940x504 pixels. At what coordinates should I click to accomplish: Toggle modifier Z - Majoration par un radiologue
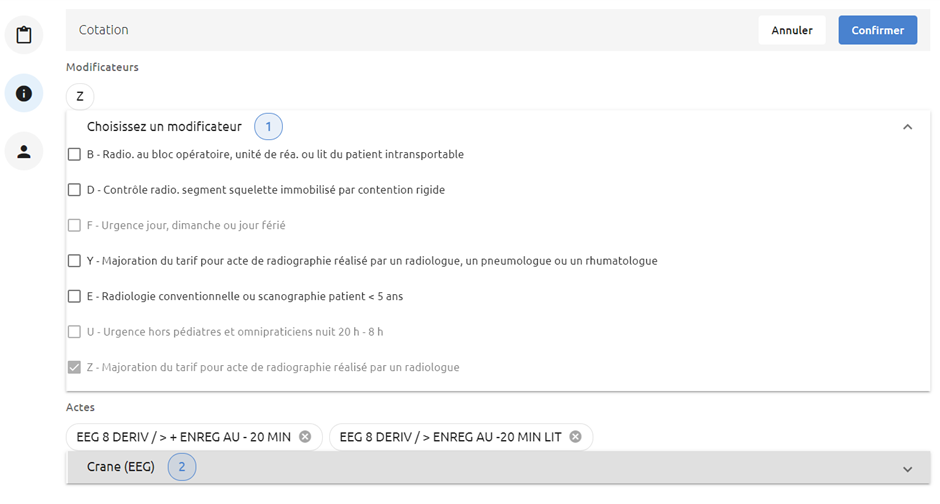tap(74, 367)
